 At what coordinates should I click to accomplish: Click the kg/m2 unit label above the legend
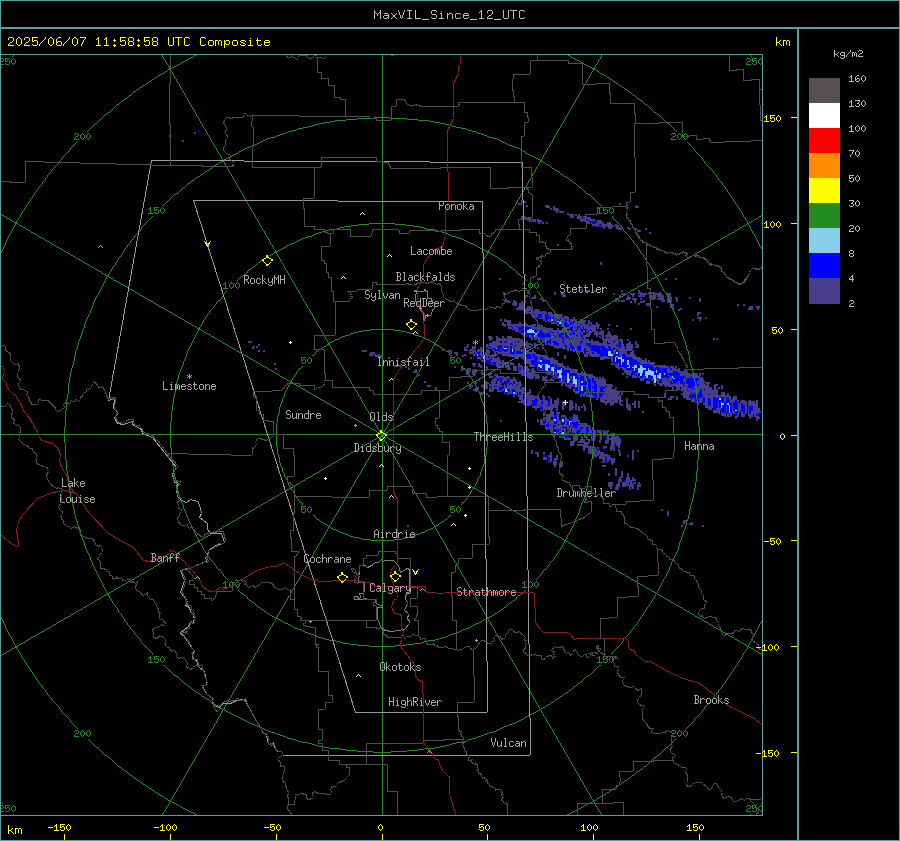(x=848, y=54)
